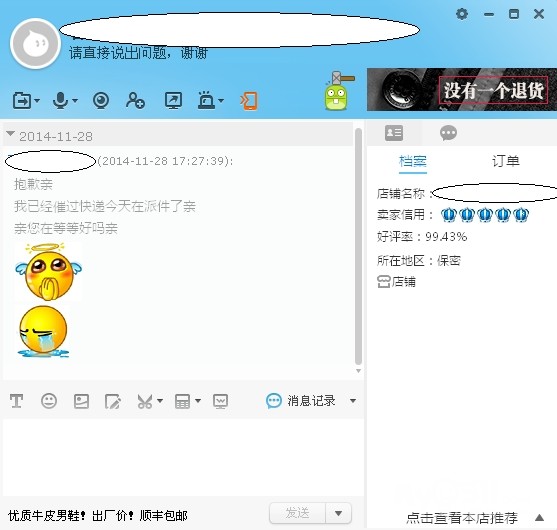Send to phone with orange mobile icon
The width and height of the screenshot is (557, 530).
tap(249, 101)
